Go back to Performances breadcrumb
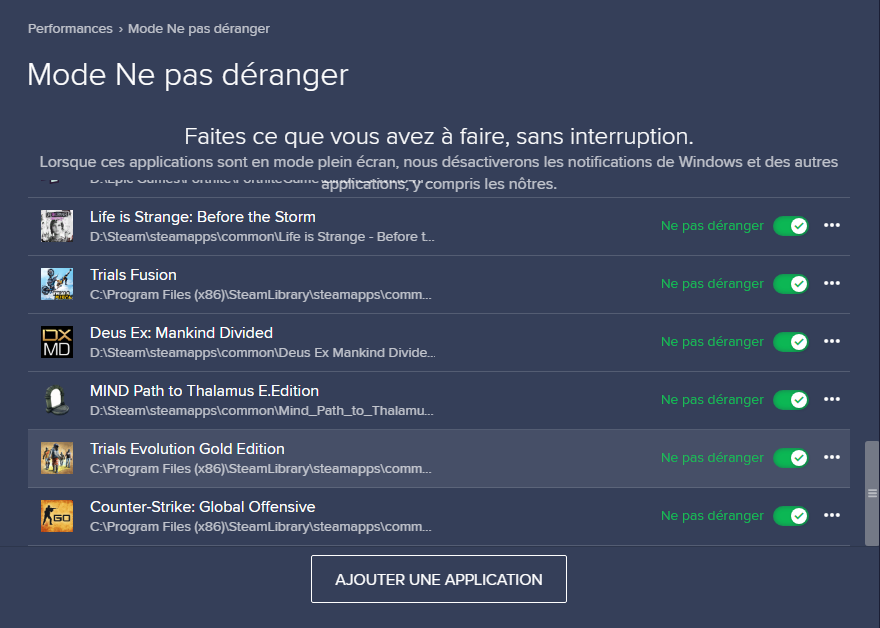Viewport: 880px width, 628px height. pos(70,29)
